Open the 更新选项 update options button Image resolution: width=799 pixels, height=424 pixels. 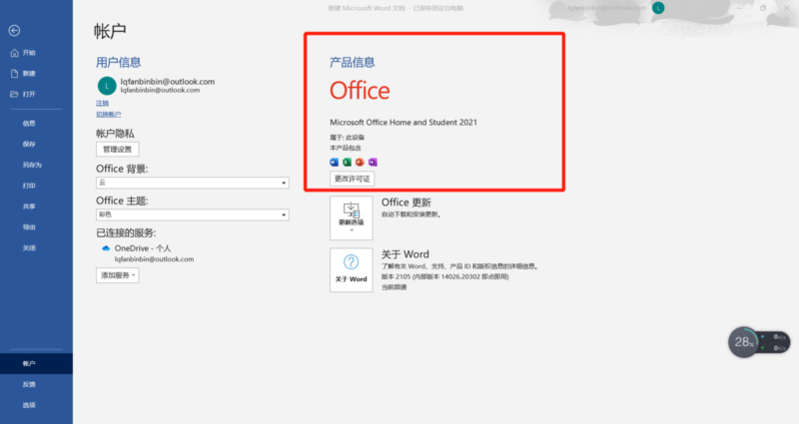click(x=351, y=217)
